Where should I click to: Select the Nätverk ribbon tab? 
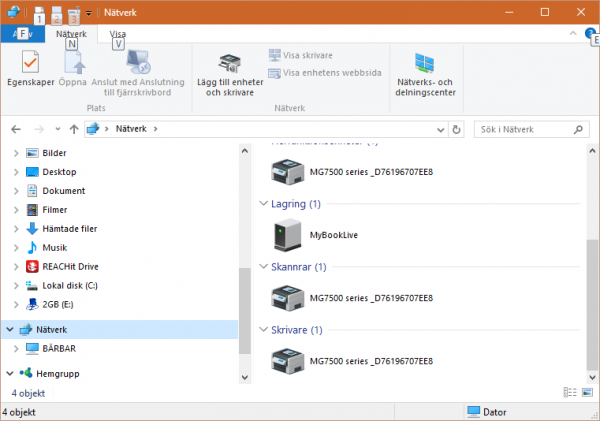point(71,34)
